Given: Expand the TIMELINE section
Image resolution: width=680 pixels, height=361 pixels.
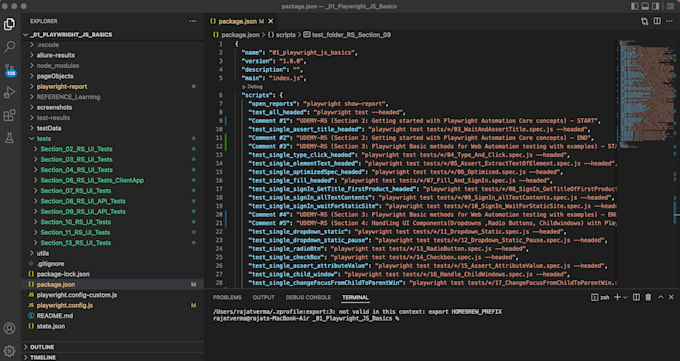Looking at the screenshot, I should tap(42, 357).
